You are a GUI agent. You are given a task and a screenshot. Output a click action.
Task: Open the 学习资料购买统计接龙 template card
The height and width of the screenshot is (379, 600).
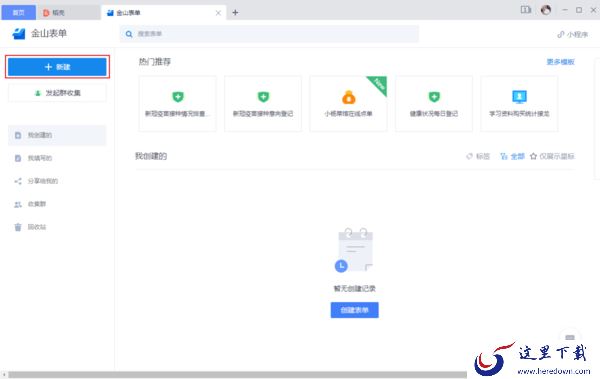519,104
